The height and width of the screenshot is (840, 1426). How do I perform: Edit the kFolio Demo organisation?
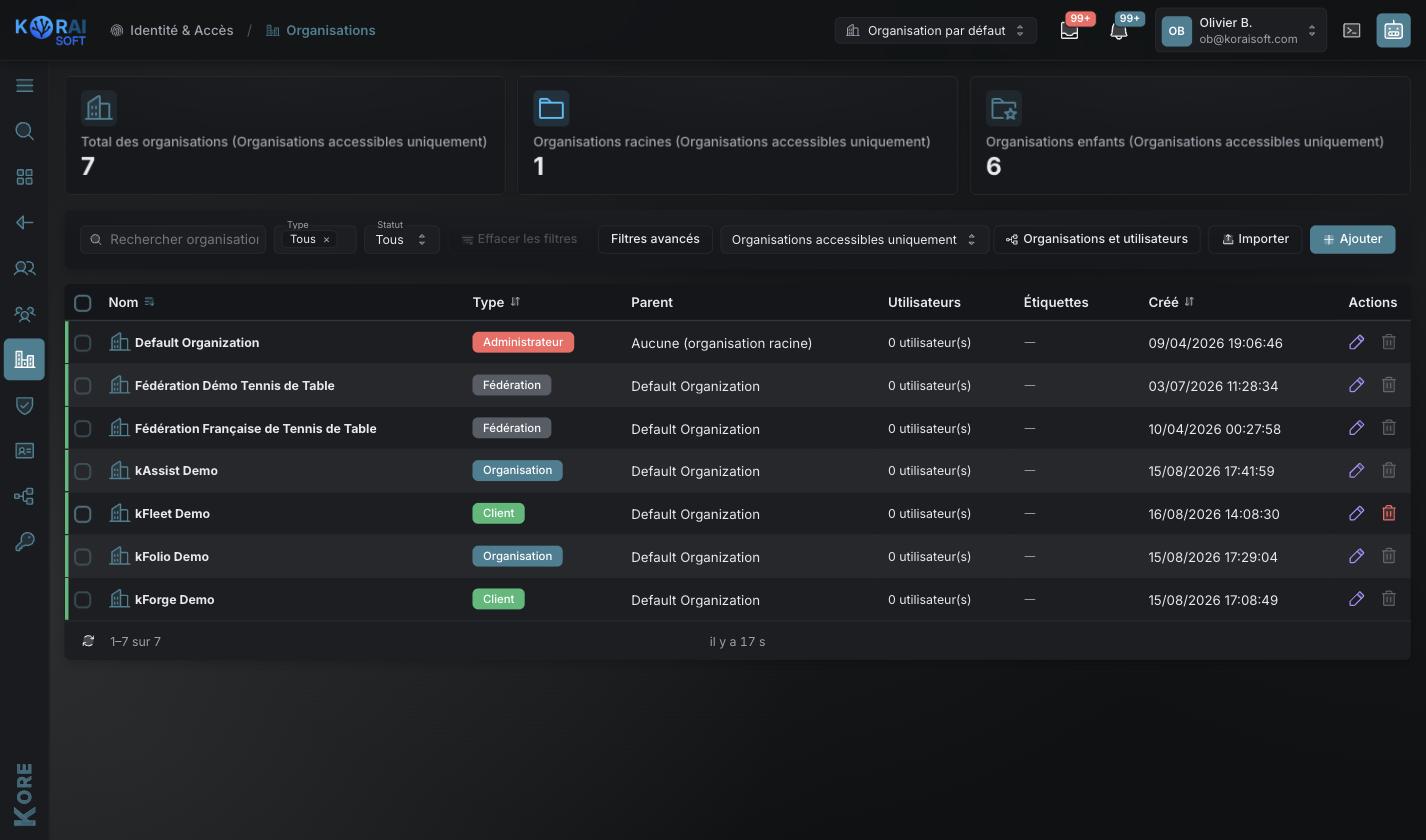[x=1357, y=556]
